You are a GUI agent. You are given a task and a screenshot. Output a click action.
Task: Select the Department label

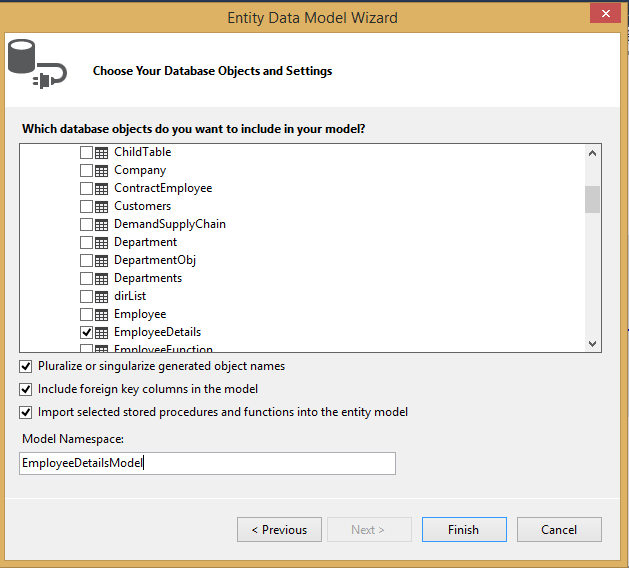pyautogui.click(x=146, y=242)
